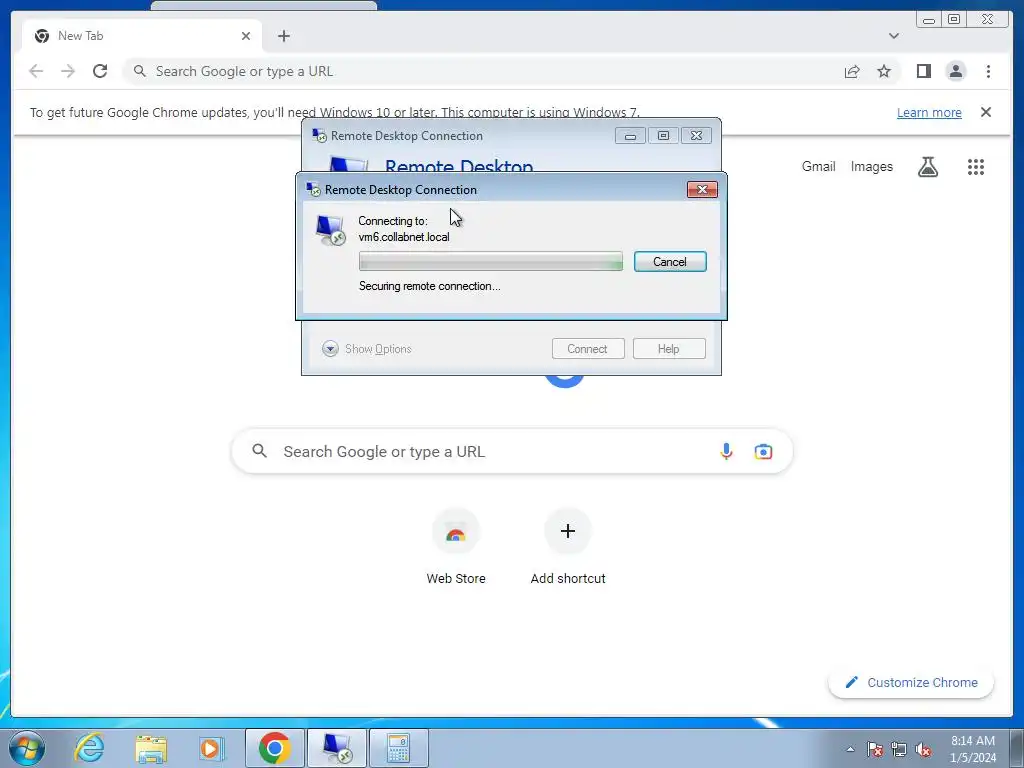Open the Web Store shortcut

[456, 548]
